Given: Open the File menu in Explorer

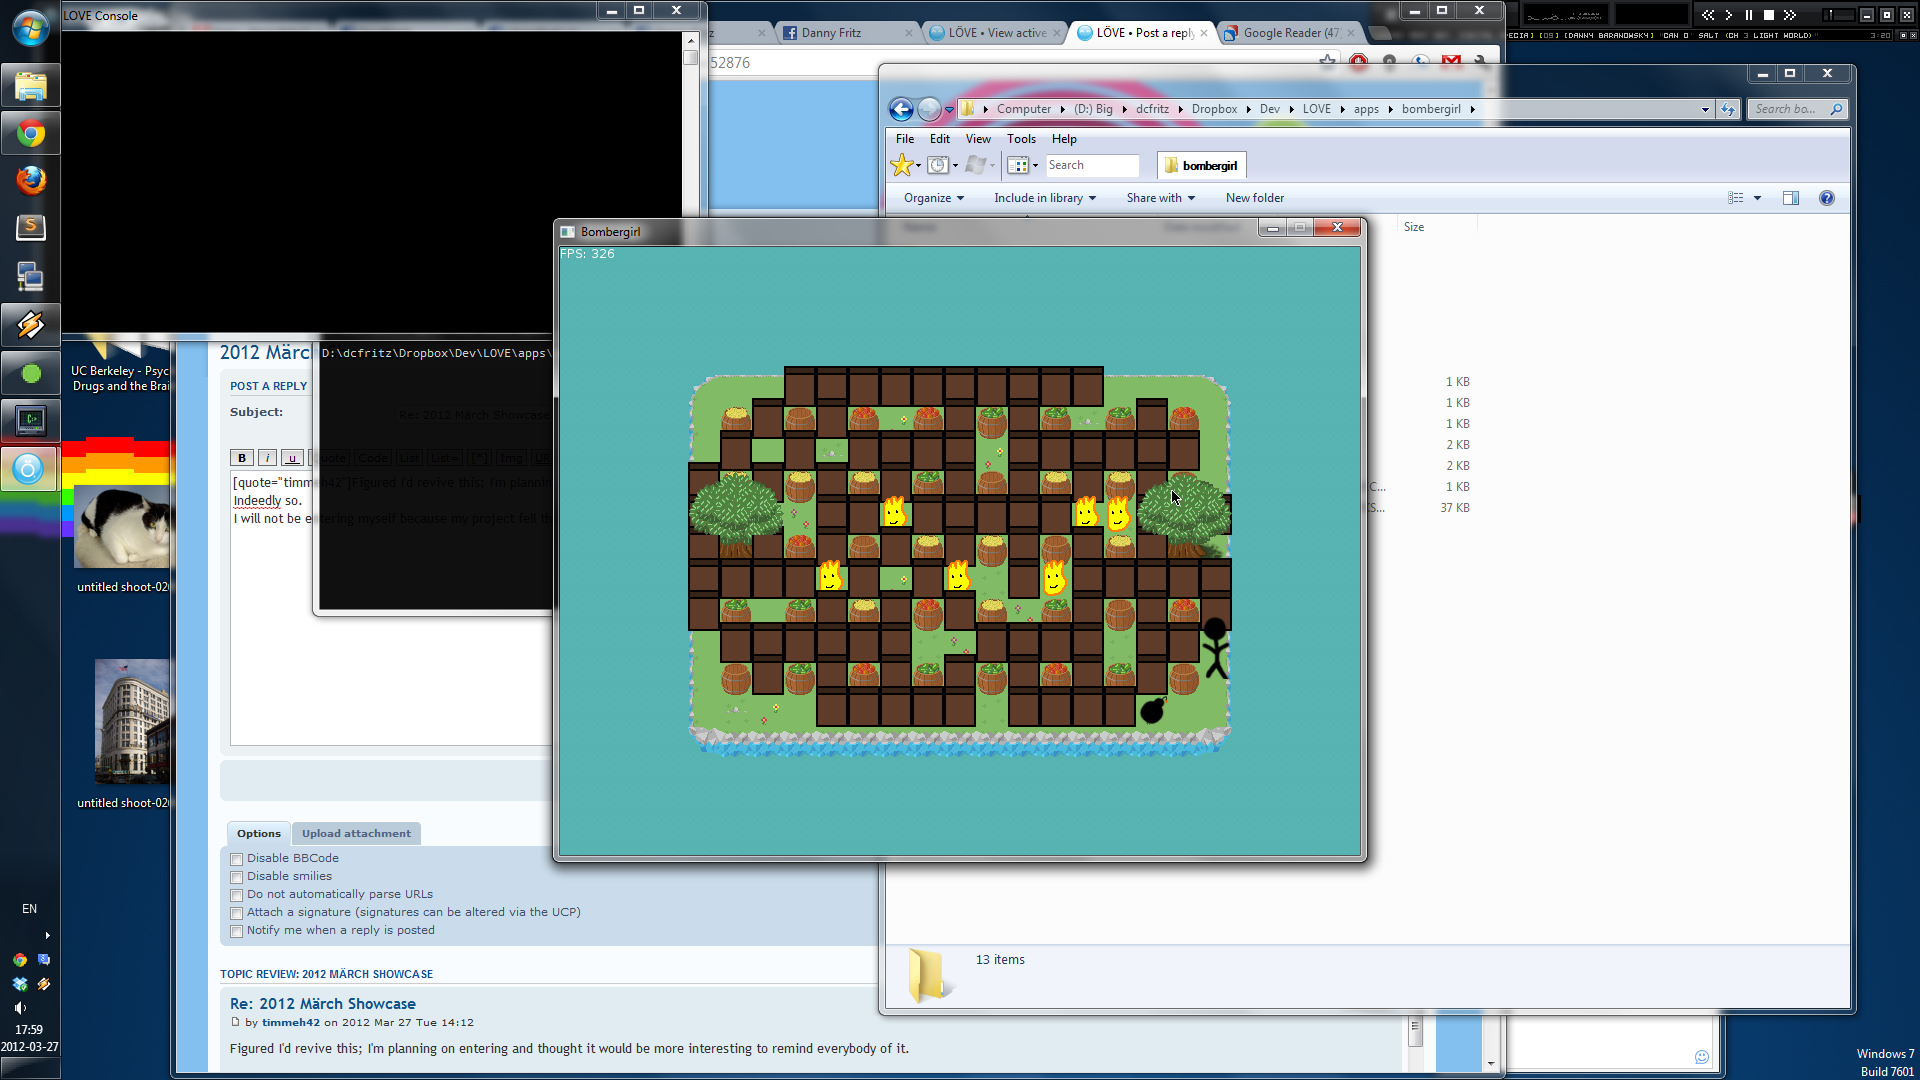Looking at the screenshot, I should (x=905, y=139).
